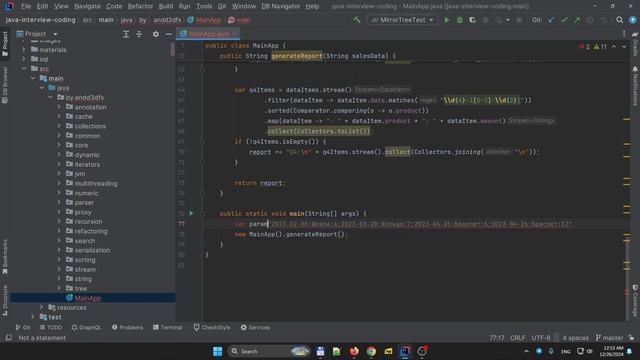Open Search Everywhere magnifier icon
Image resolution: width=640 pixels, height=360 pixels.
(x=620, y=20)
